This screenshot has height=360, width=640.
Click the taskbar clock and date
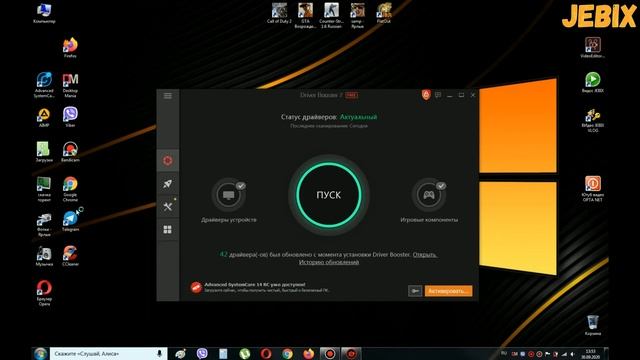[x=590, y=354]
